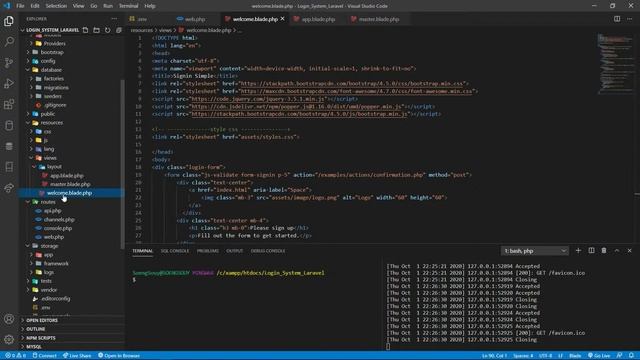Open explorer More Actions ellipsis
640x360 pixels.
click(x=114, y=19)
